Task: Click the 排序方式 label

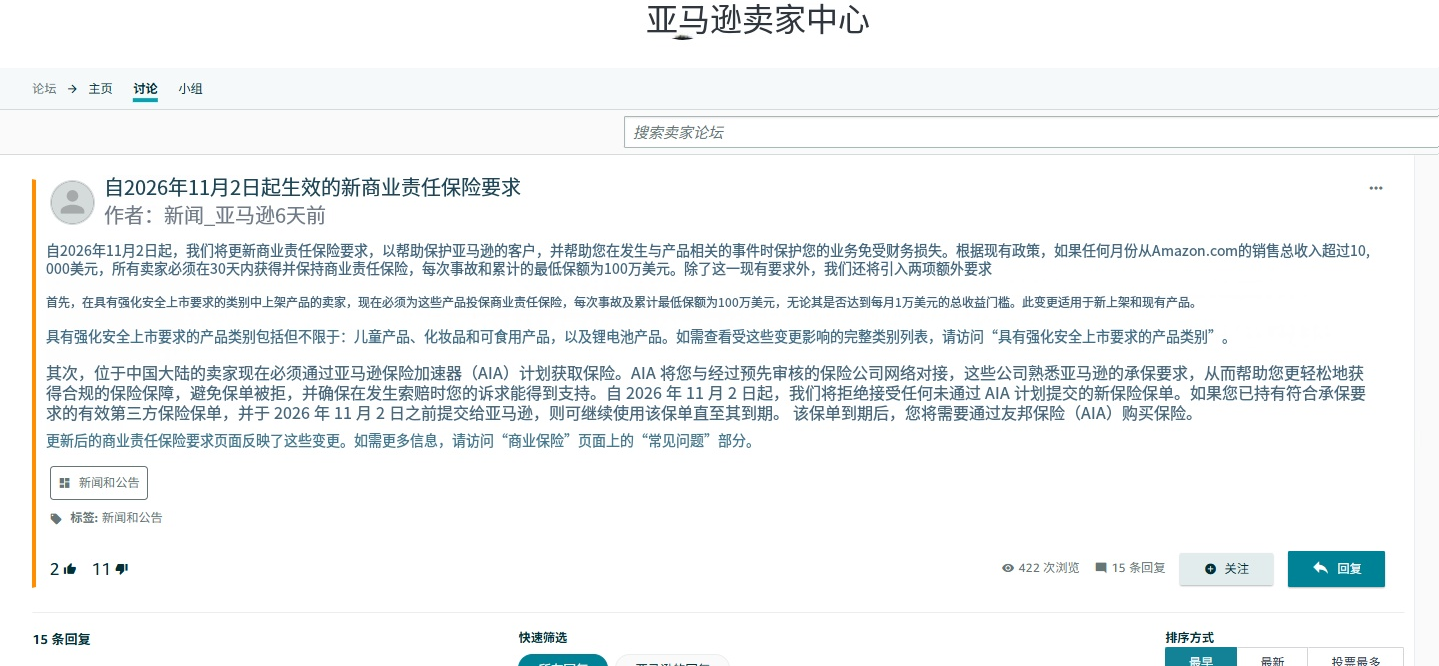Action: (x=1189, y=638)
